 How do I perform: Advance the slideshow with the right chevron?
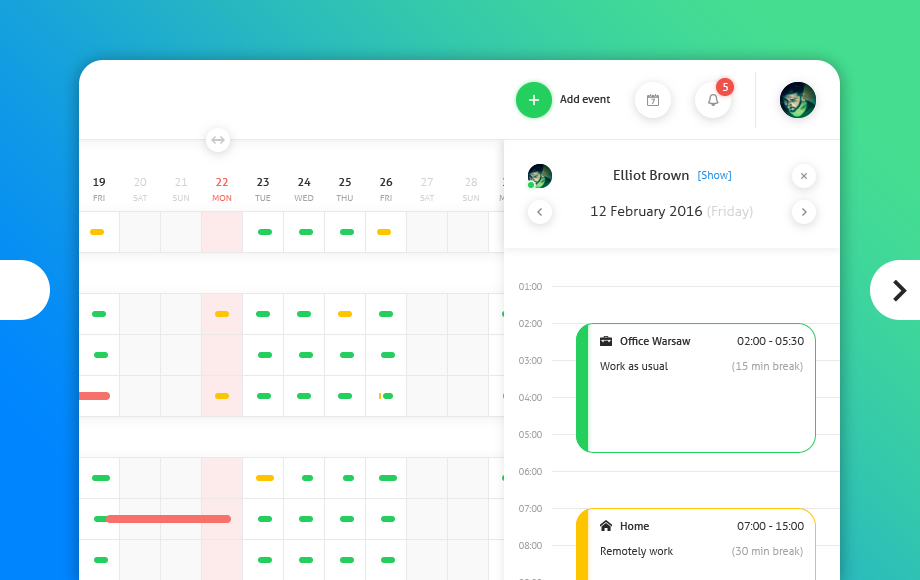coord(898,290)
